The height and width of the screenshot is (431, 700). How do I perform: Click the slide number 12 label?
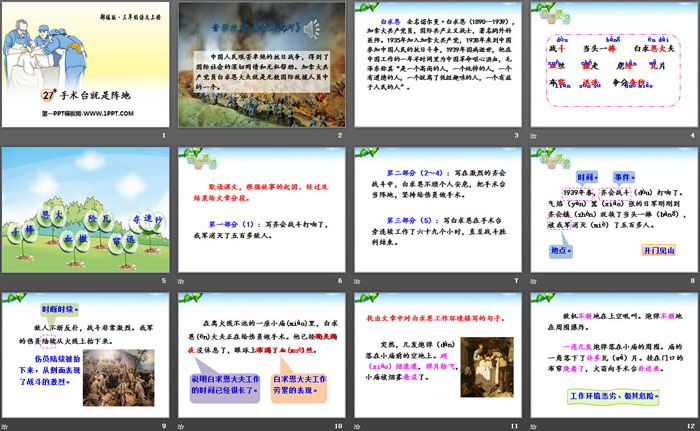(x=691, y=426)
